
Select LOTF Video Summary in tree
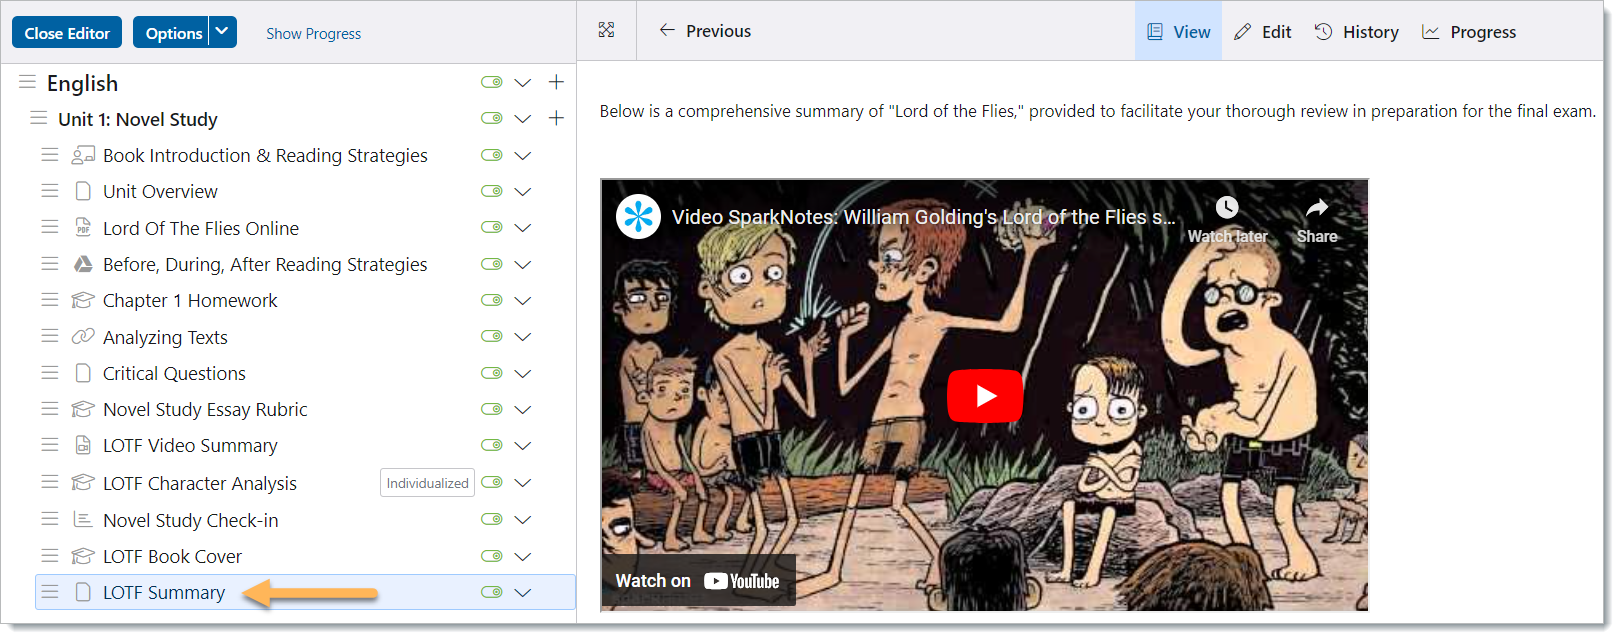click(x=190, y=445)
